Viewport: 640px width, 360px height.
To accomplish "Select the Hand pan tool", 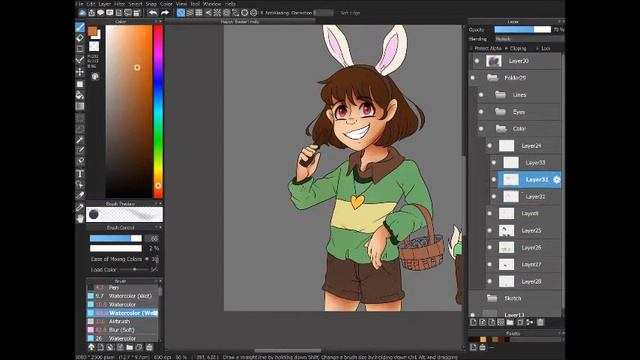I will click(x=80, y=219).
